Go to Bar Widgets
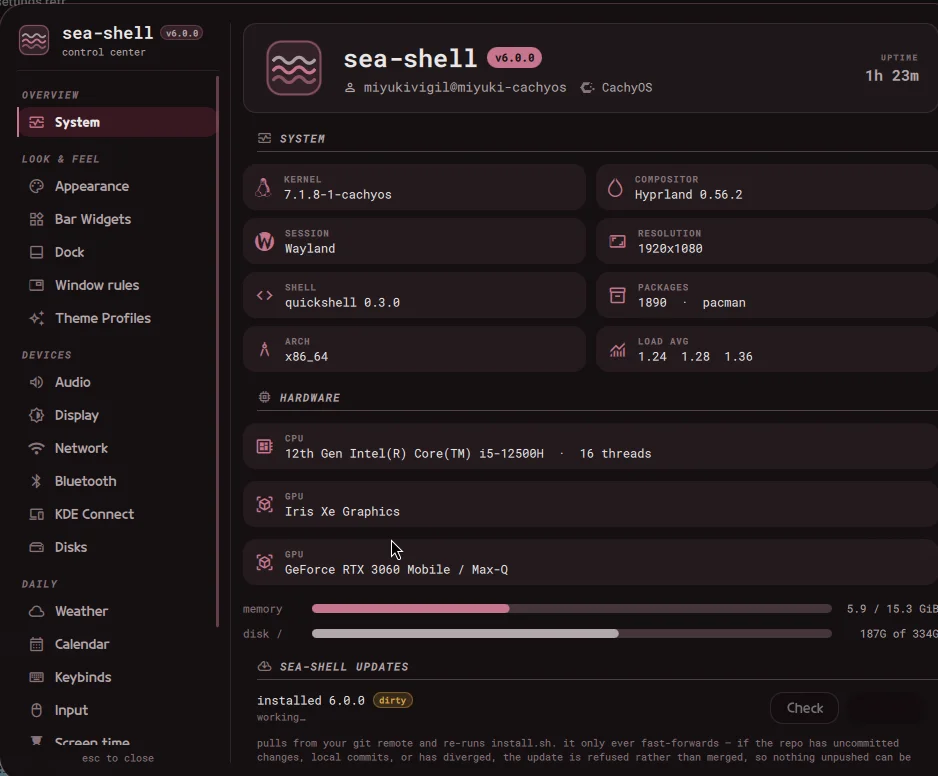938x776 pixels. 117,219
